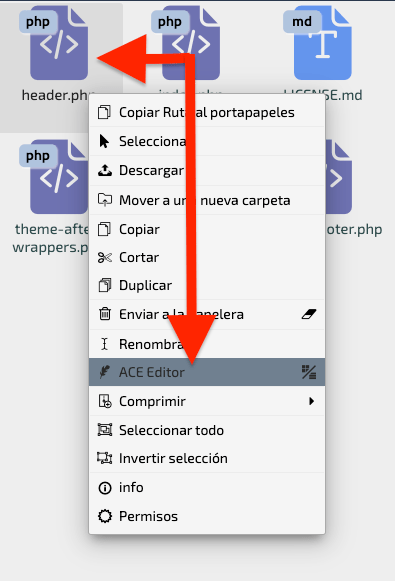Select the Renombrar option
This screenshot has width=395, height=581.
[207, 344]
